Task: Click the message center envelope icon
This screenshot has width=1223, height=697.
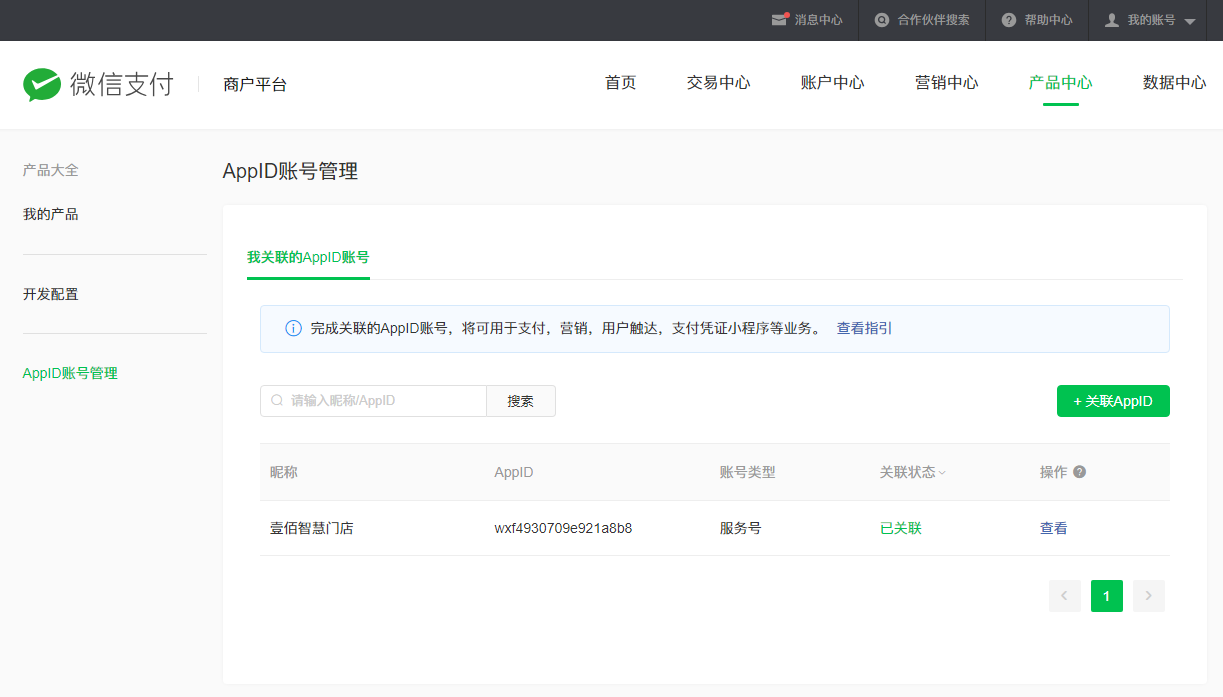Action: click(780, 20)
